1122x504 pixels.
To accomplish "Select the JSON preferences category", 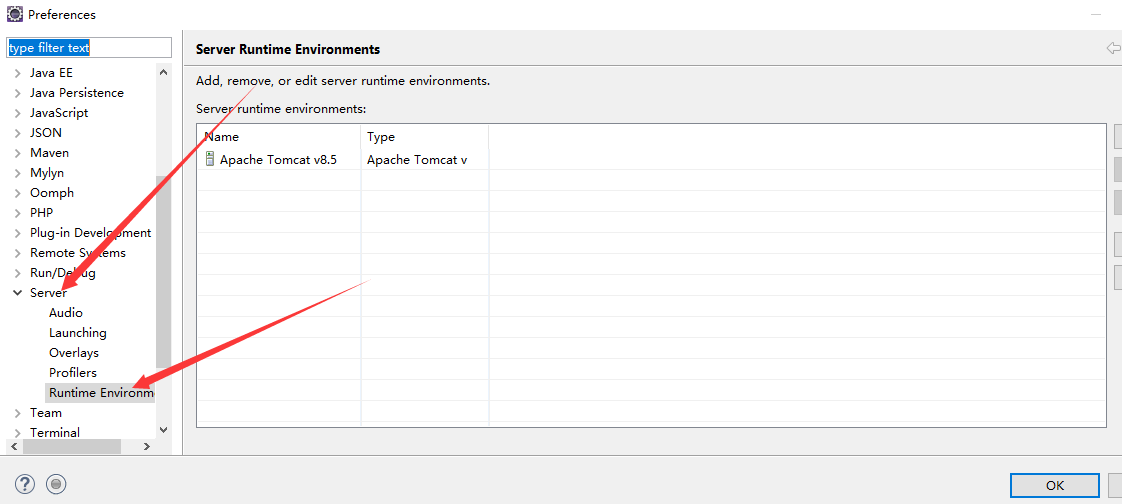I will (46, 132).
